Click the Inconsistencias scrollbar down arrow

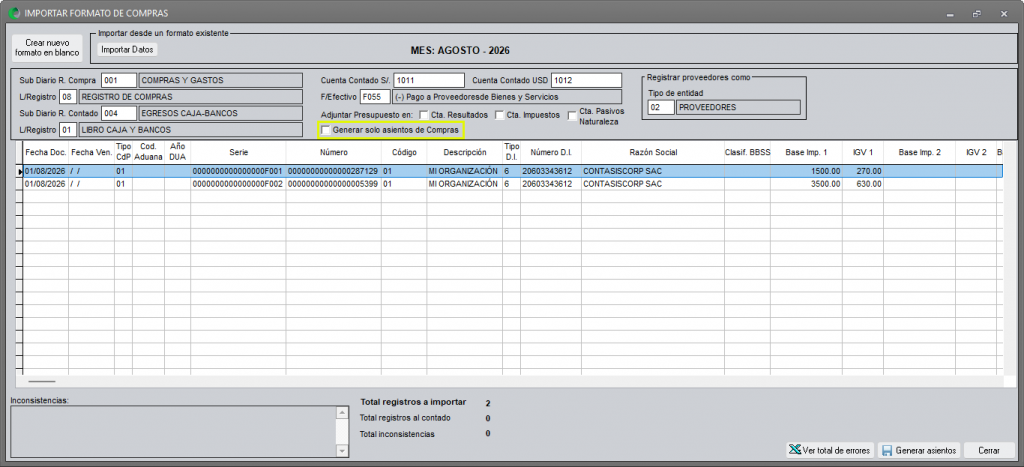[x=341, y=451]
